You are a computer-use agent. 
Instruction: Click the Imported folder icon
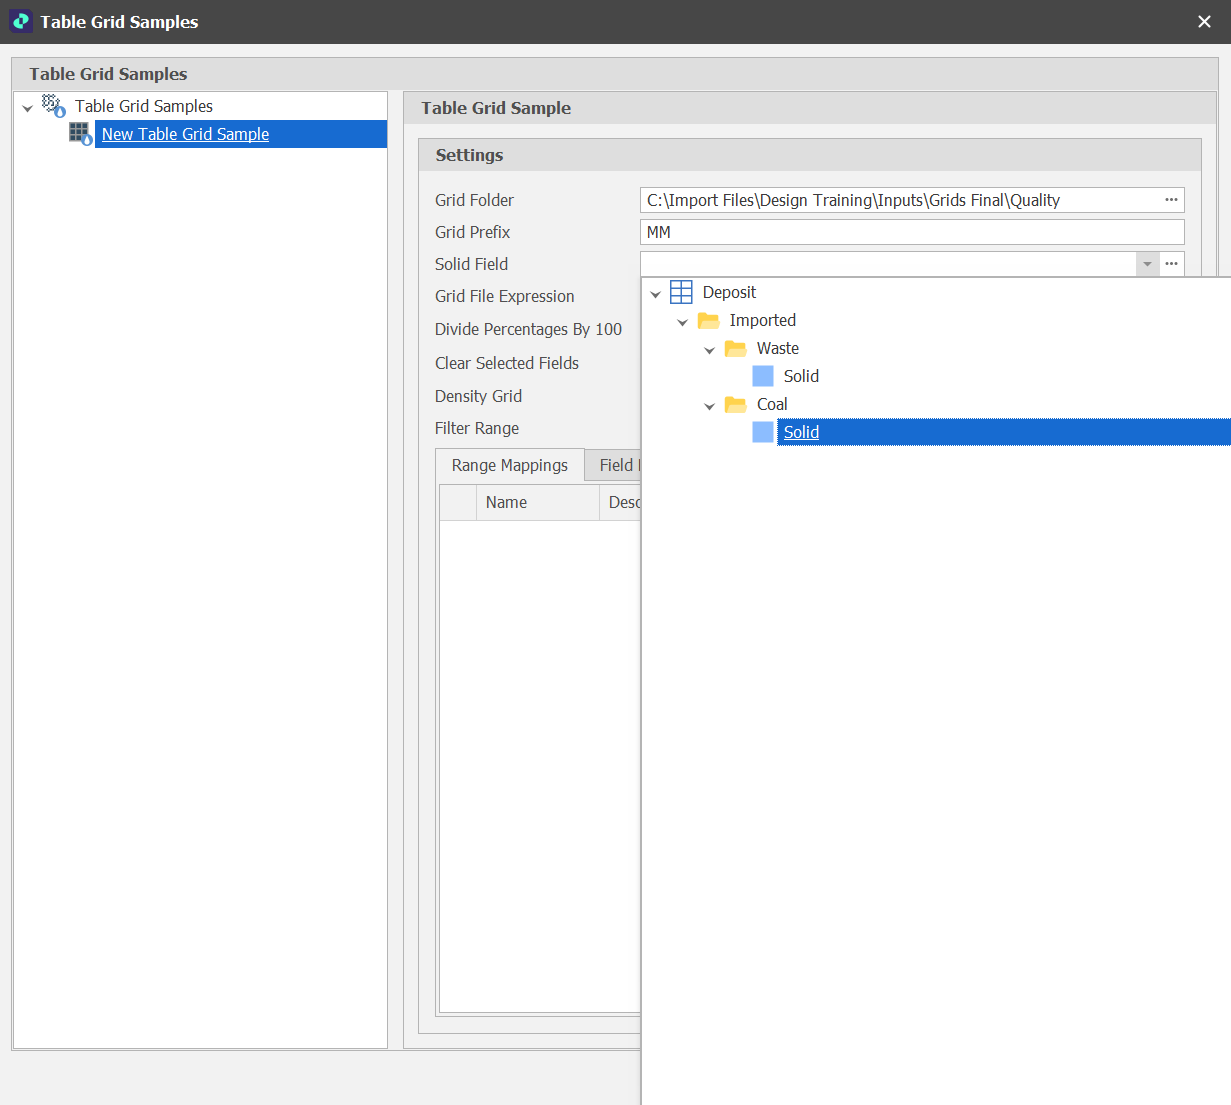709,320
